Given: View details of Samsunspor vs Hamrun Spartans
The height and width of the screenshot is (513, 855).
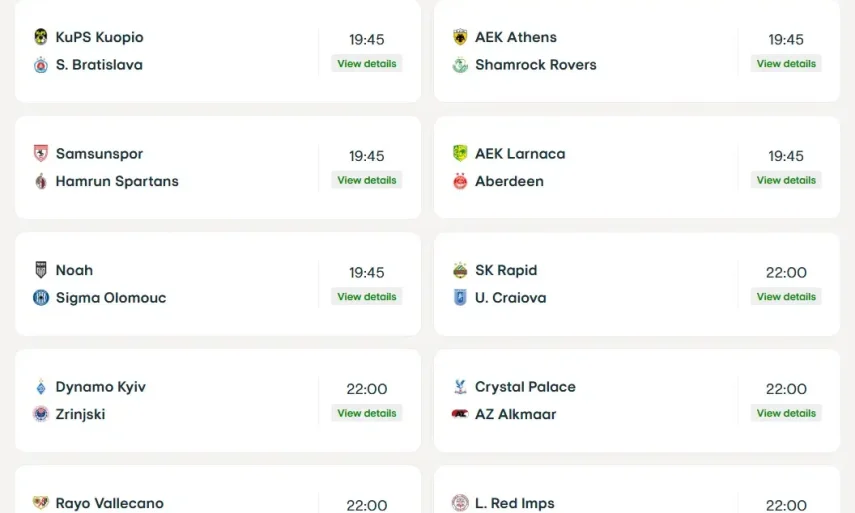Looking at the screenshot, I should tap(367, 181).
